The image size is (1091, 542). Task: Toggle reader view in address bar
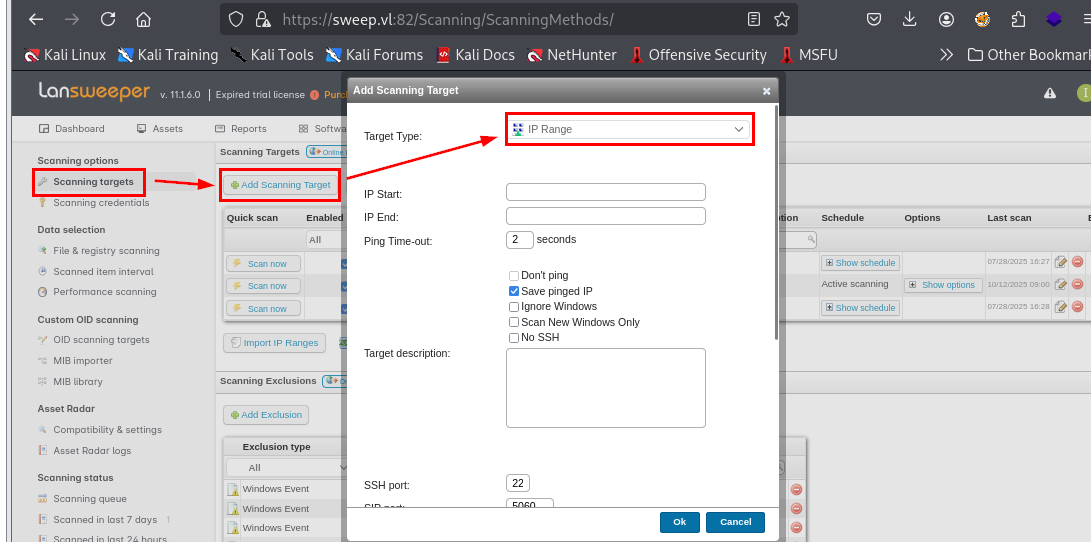(754, 19)
